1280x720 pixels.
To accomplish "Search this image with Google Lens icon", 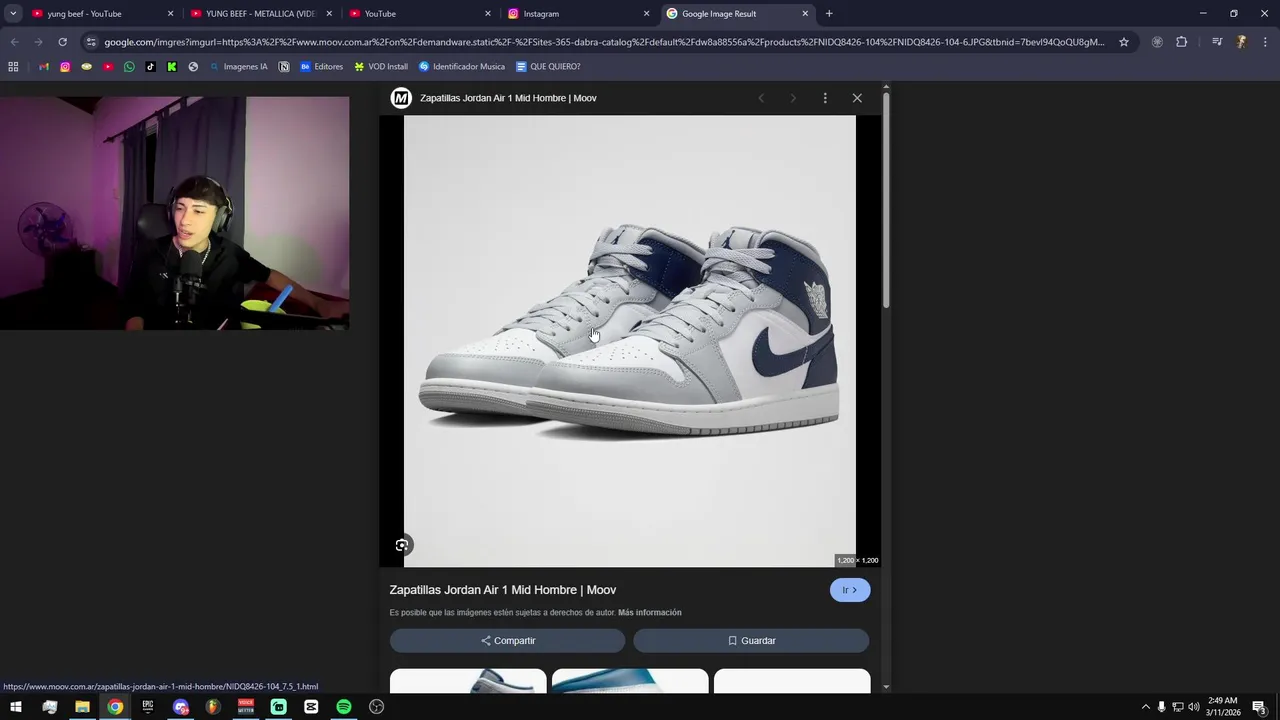I will pyautogui.click(x=402, y=545).
